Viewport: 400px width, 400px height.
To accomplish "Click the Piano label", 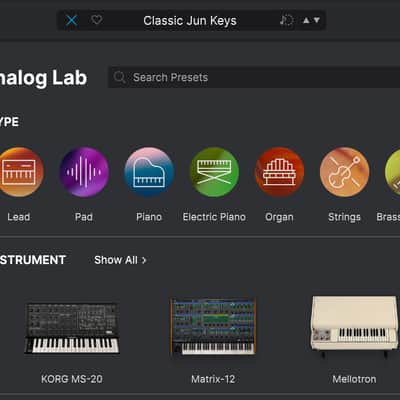I will tap(149, 217).
